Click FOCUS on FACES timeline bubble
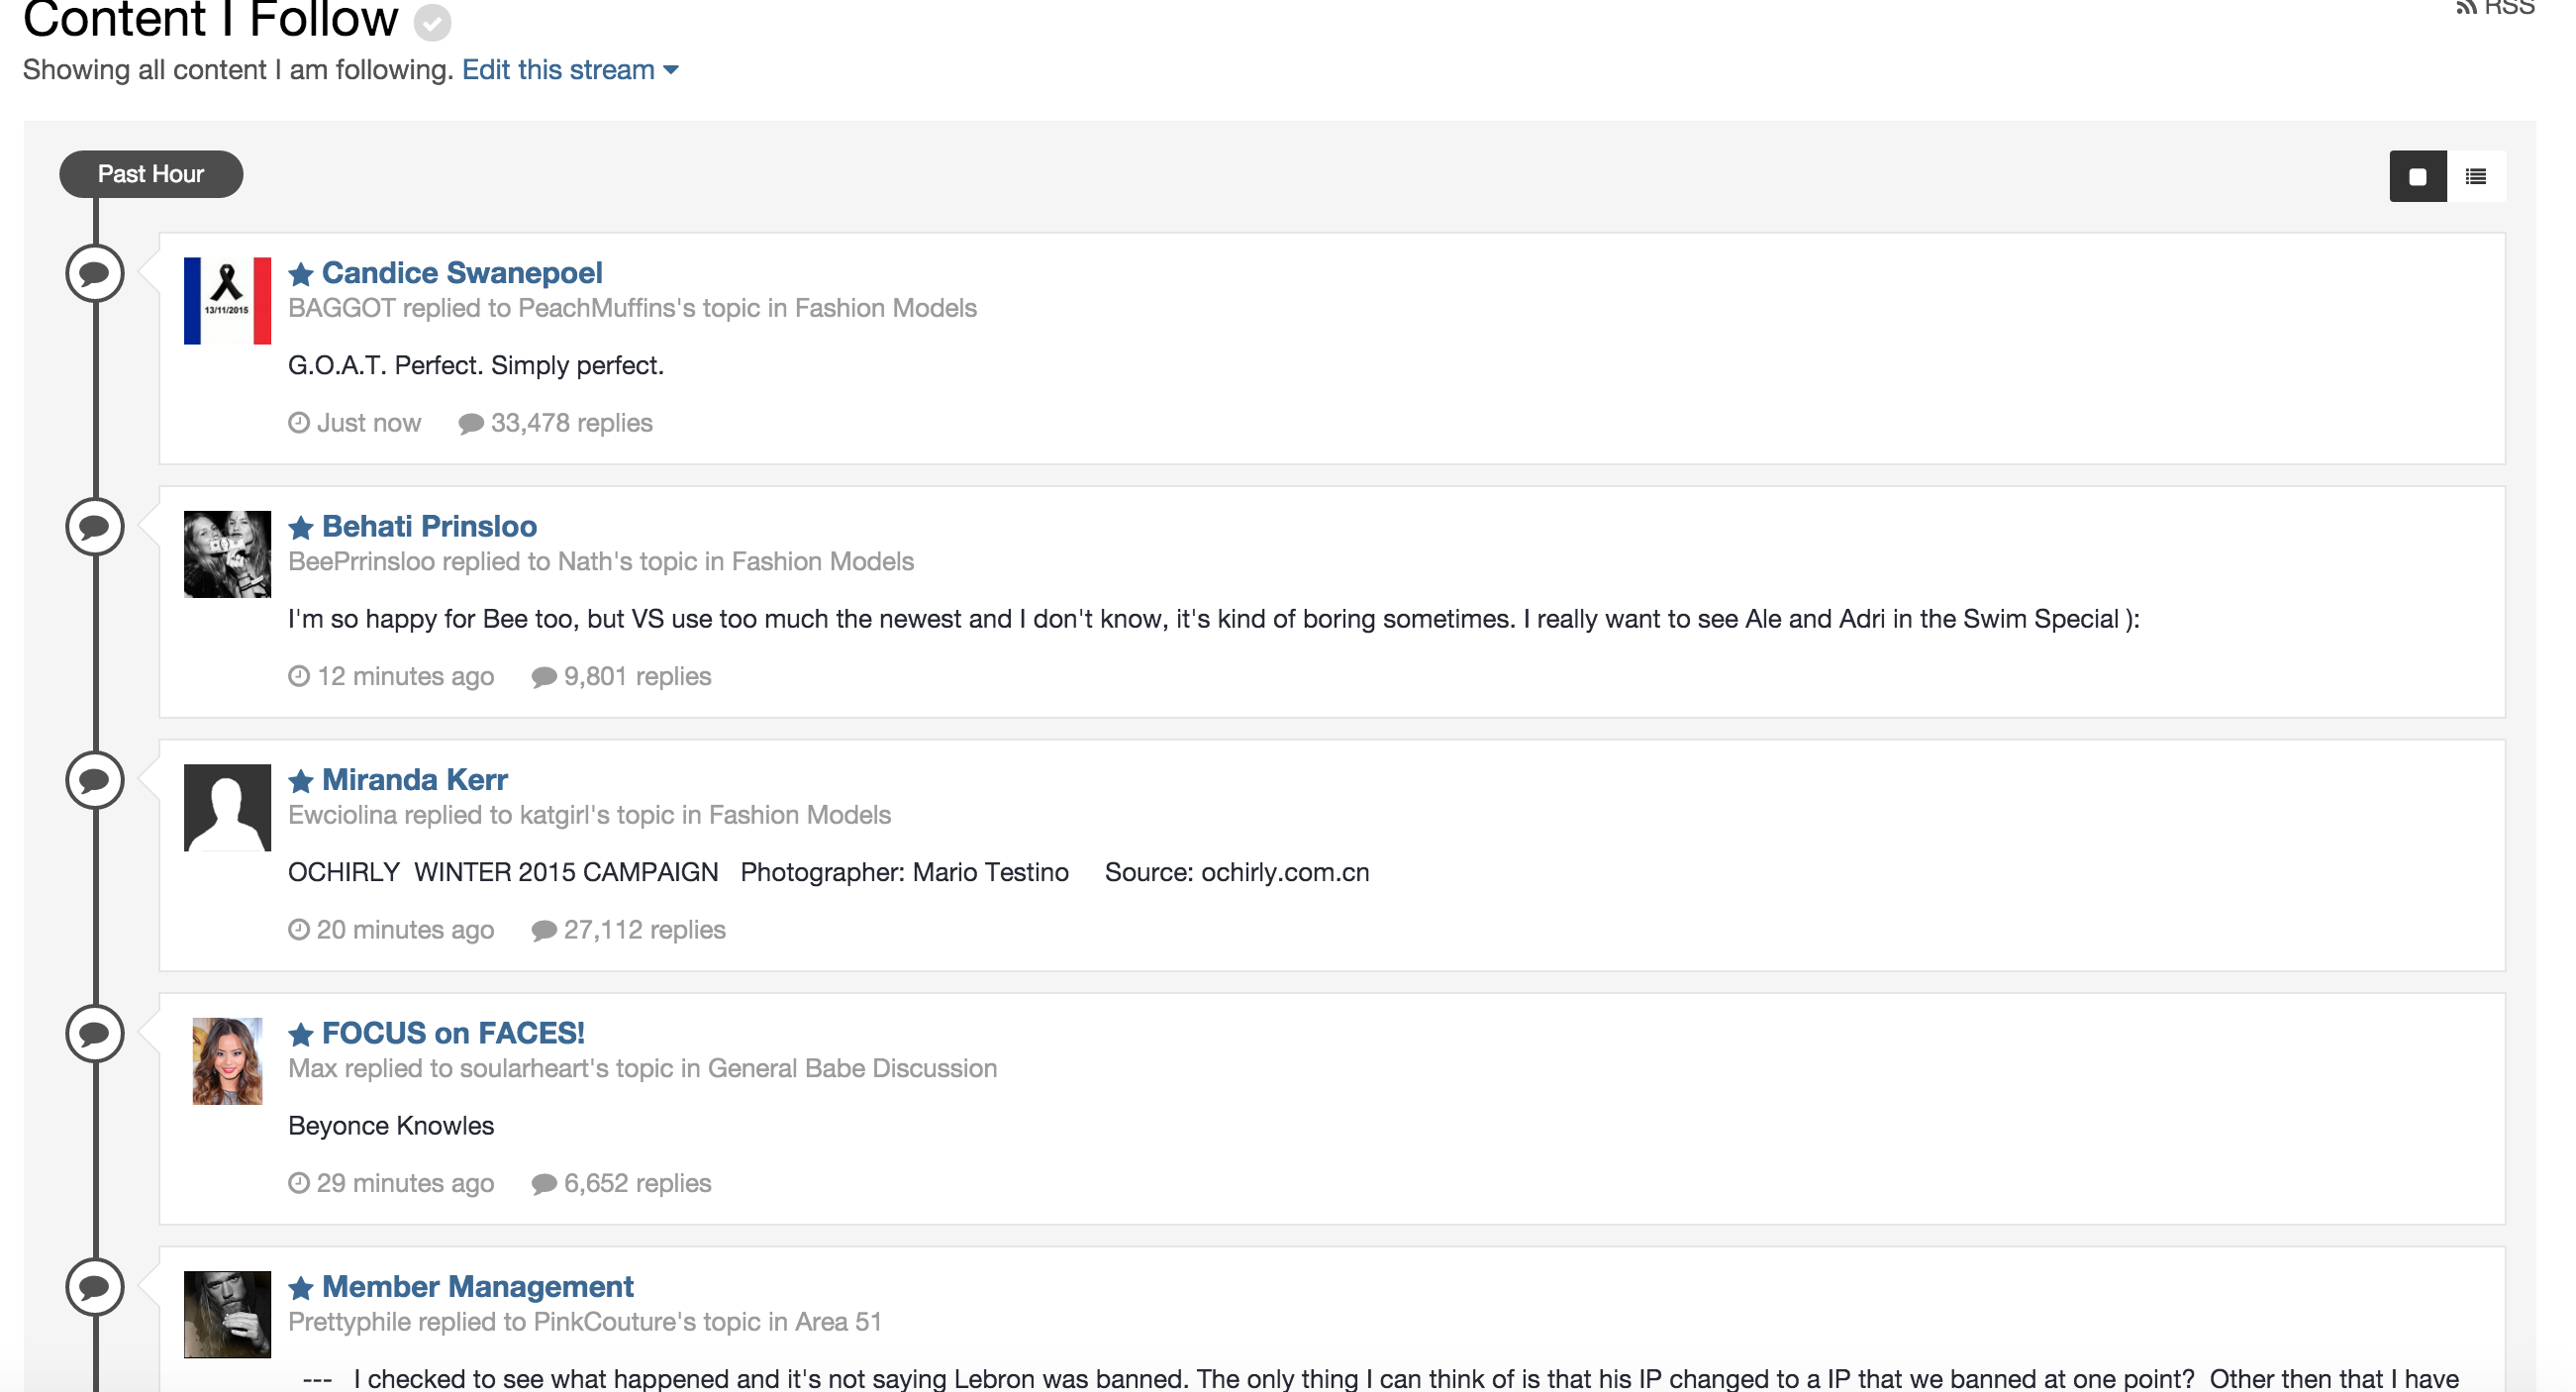The height and width of the screenshot is (1392, 2576). [95, 1033]
